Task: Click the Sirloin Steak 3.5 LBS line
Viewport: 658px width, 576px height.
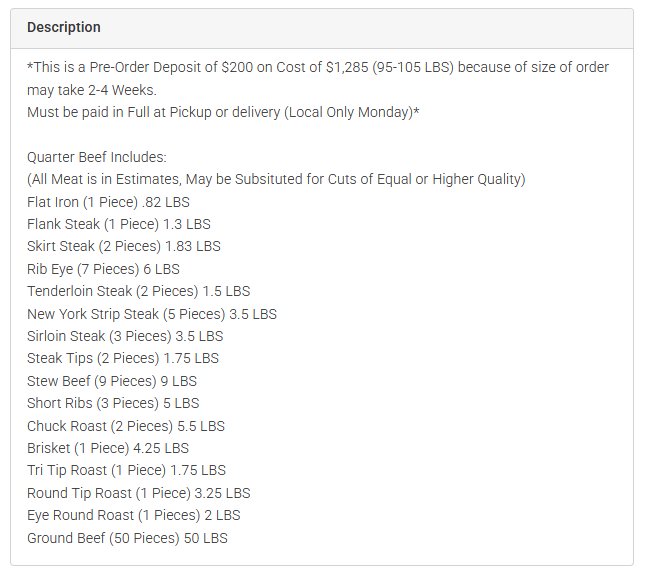Action: 125,336
